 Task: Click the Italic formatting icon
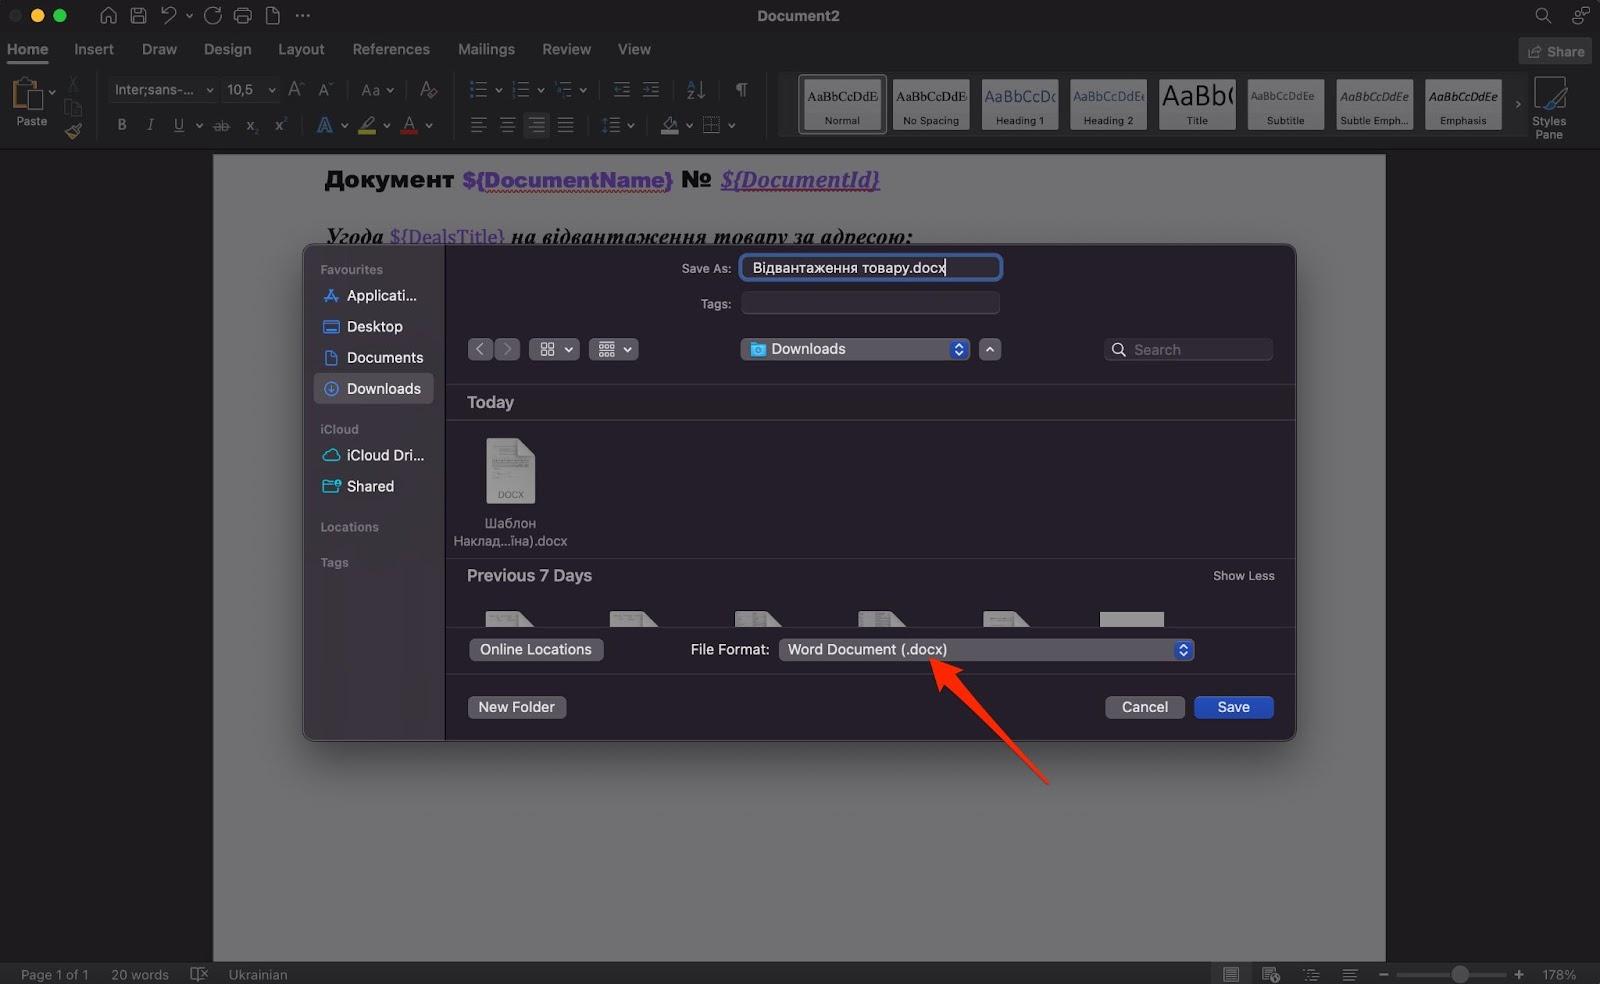click(x=150, y=125)
